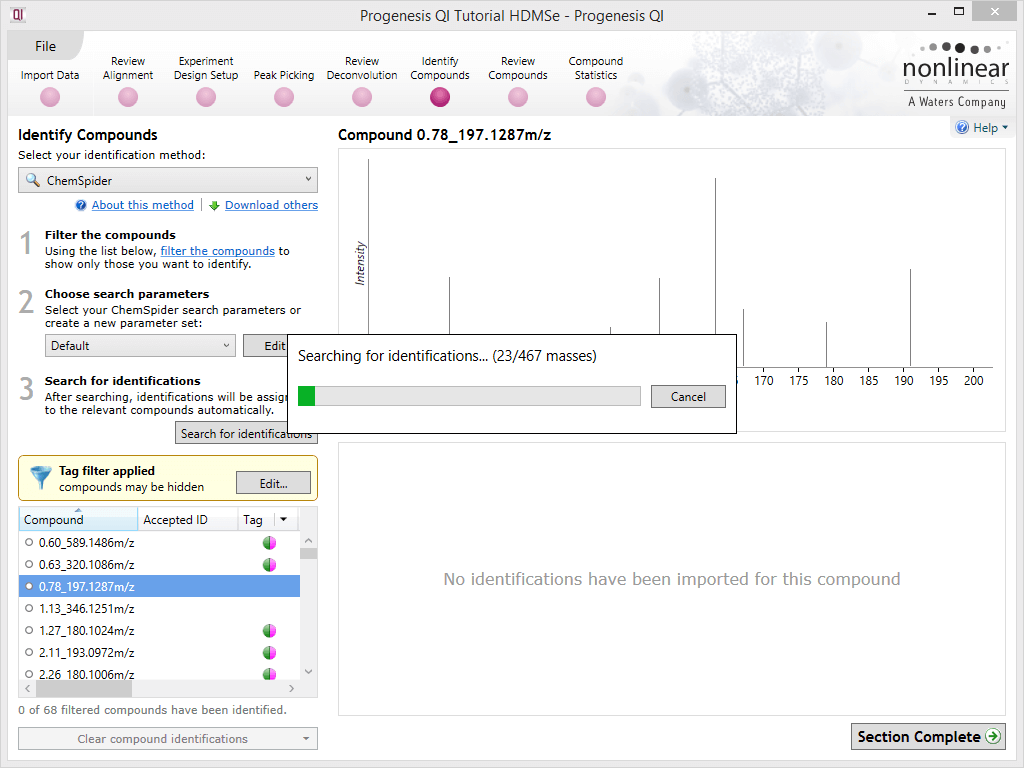This screenshot has width=1024, height=768.
Task: Click the blue Help question mark icon
Action: [962, 127]
